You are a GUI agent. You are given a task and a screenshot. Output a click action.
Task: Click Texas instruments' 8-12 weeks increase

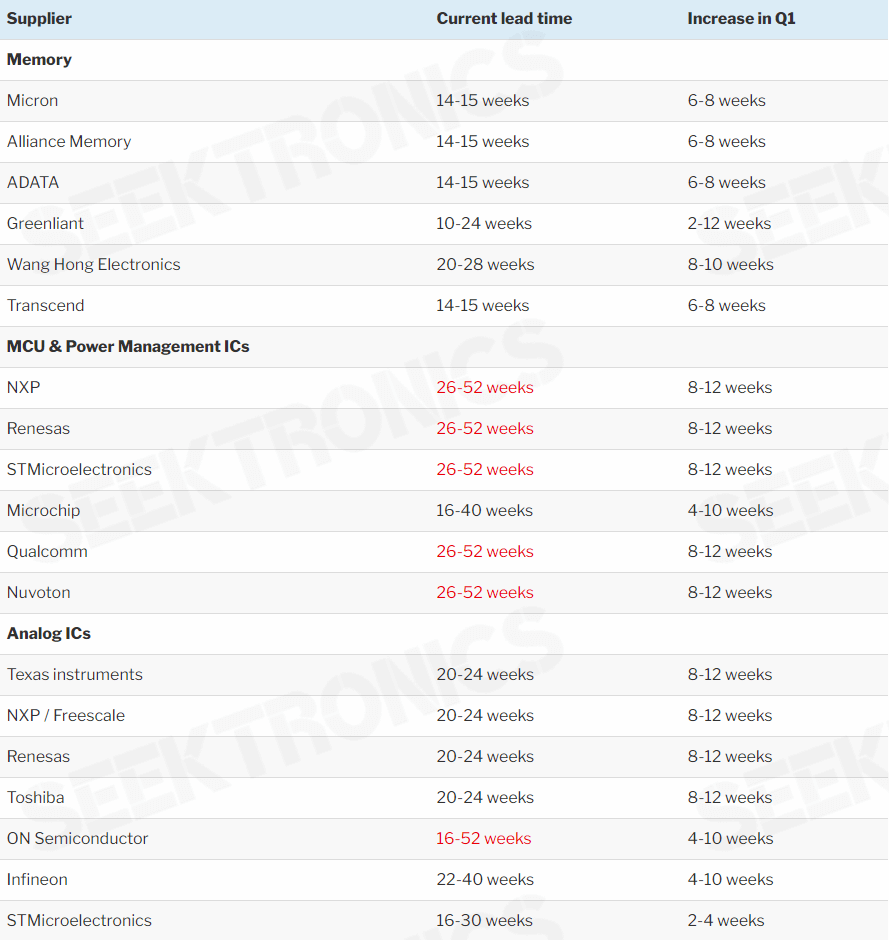(x=730, y=674)
